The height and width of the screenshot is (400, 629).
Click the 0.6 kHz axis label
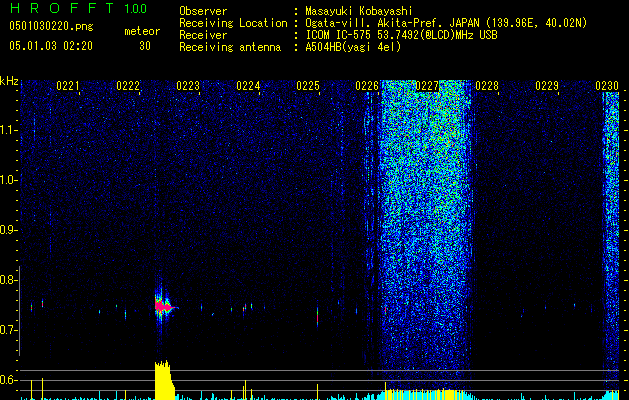point(9,380)
